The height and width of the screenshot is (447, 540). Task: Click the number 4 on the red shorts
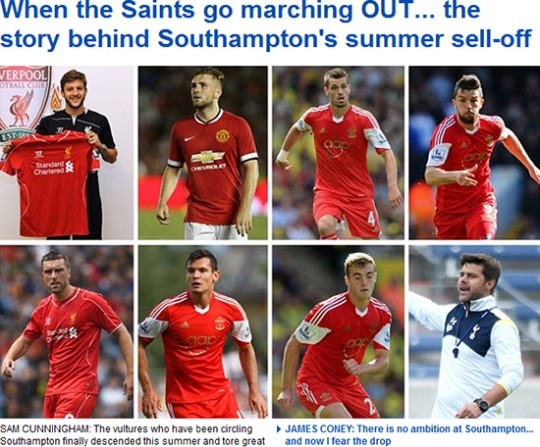pyautogui.click(x=371, y=219)
